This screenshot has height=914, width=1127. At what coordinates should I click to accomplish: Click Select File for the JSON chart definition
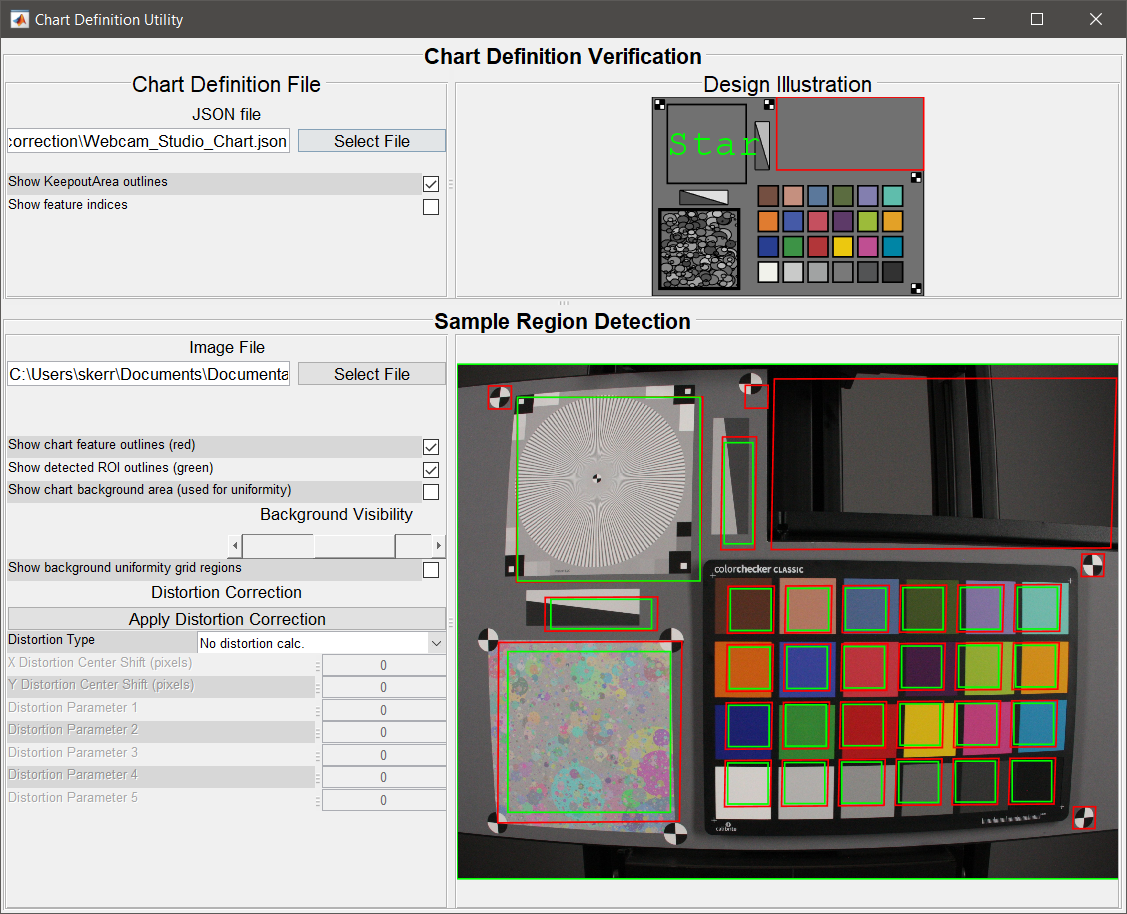click(371, 141)
